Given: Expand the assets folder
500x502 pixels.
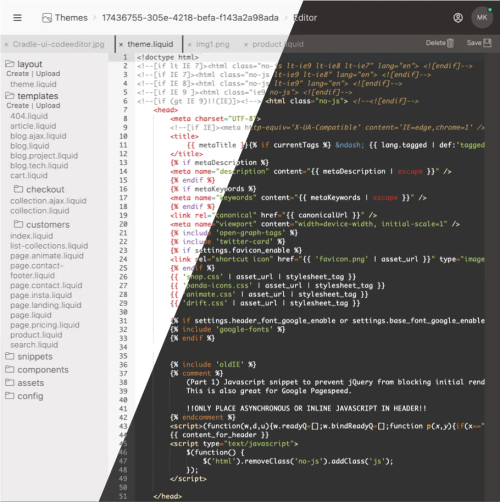Looking at the screenshot, I should (31, 383).
